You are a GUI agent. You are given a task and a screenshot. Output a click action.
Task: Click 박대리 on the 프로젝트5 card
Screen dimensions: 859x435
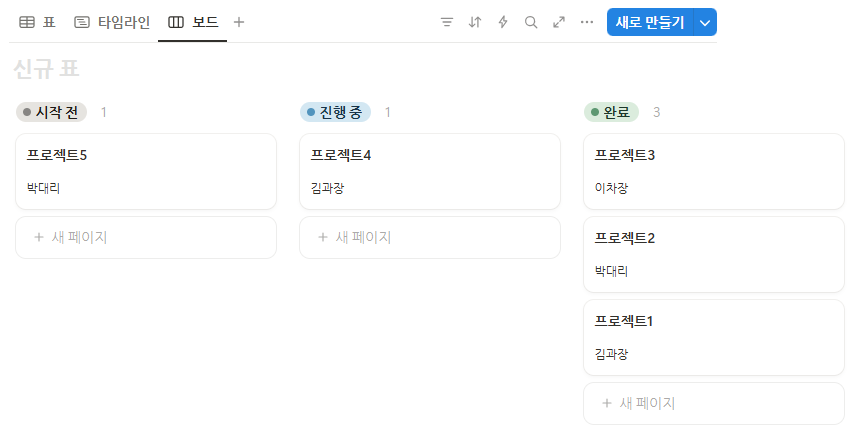click(x=43, y=188)
